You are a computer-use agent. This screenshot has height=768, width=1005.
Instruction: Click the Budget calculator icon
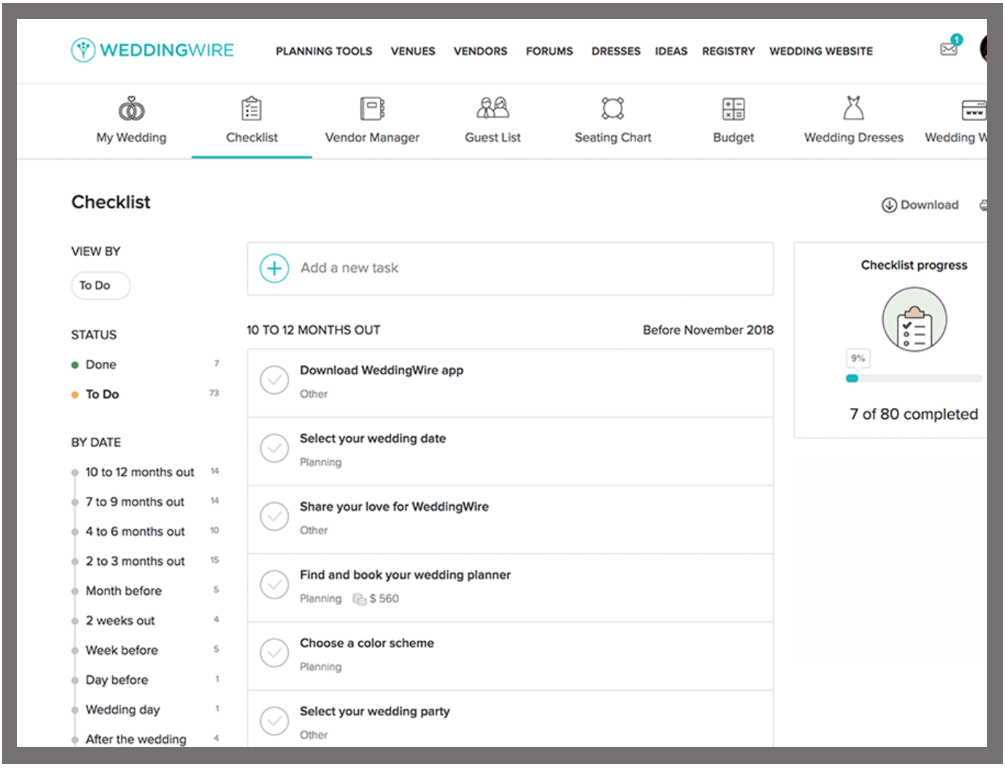[733, 108]
